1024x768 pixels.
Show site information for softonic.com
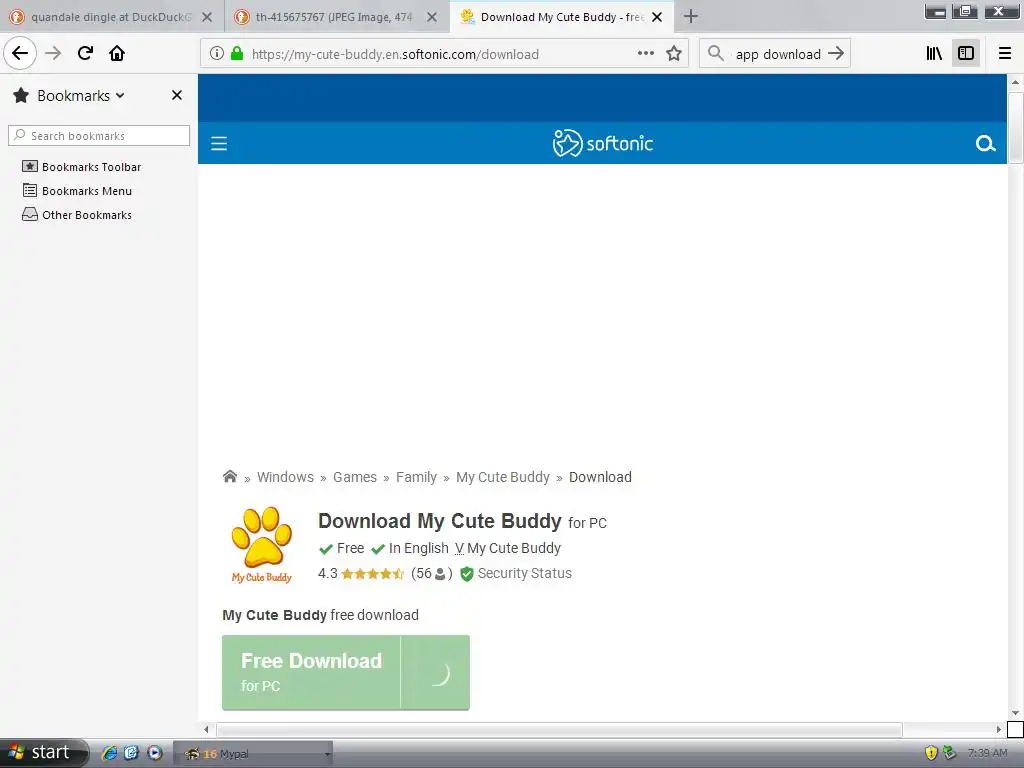217,54
